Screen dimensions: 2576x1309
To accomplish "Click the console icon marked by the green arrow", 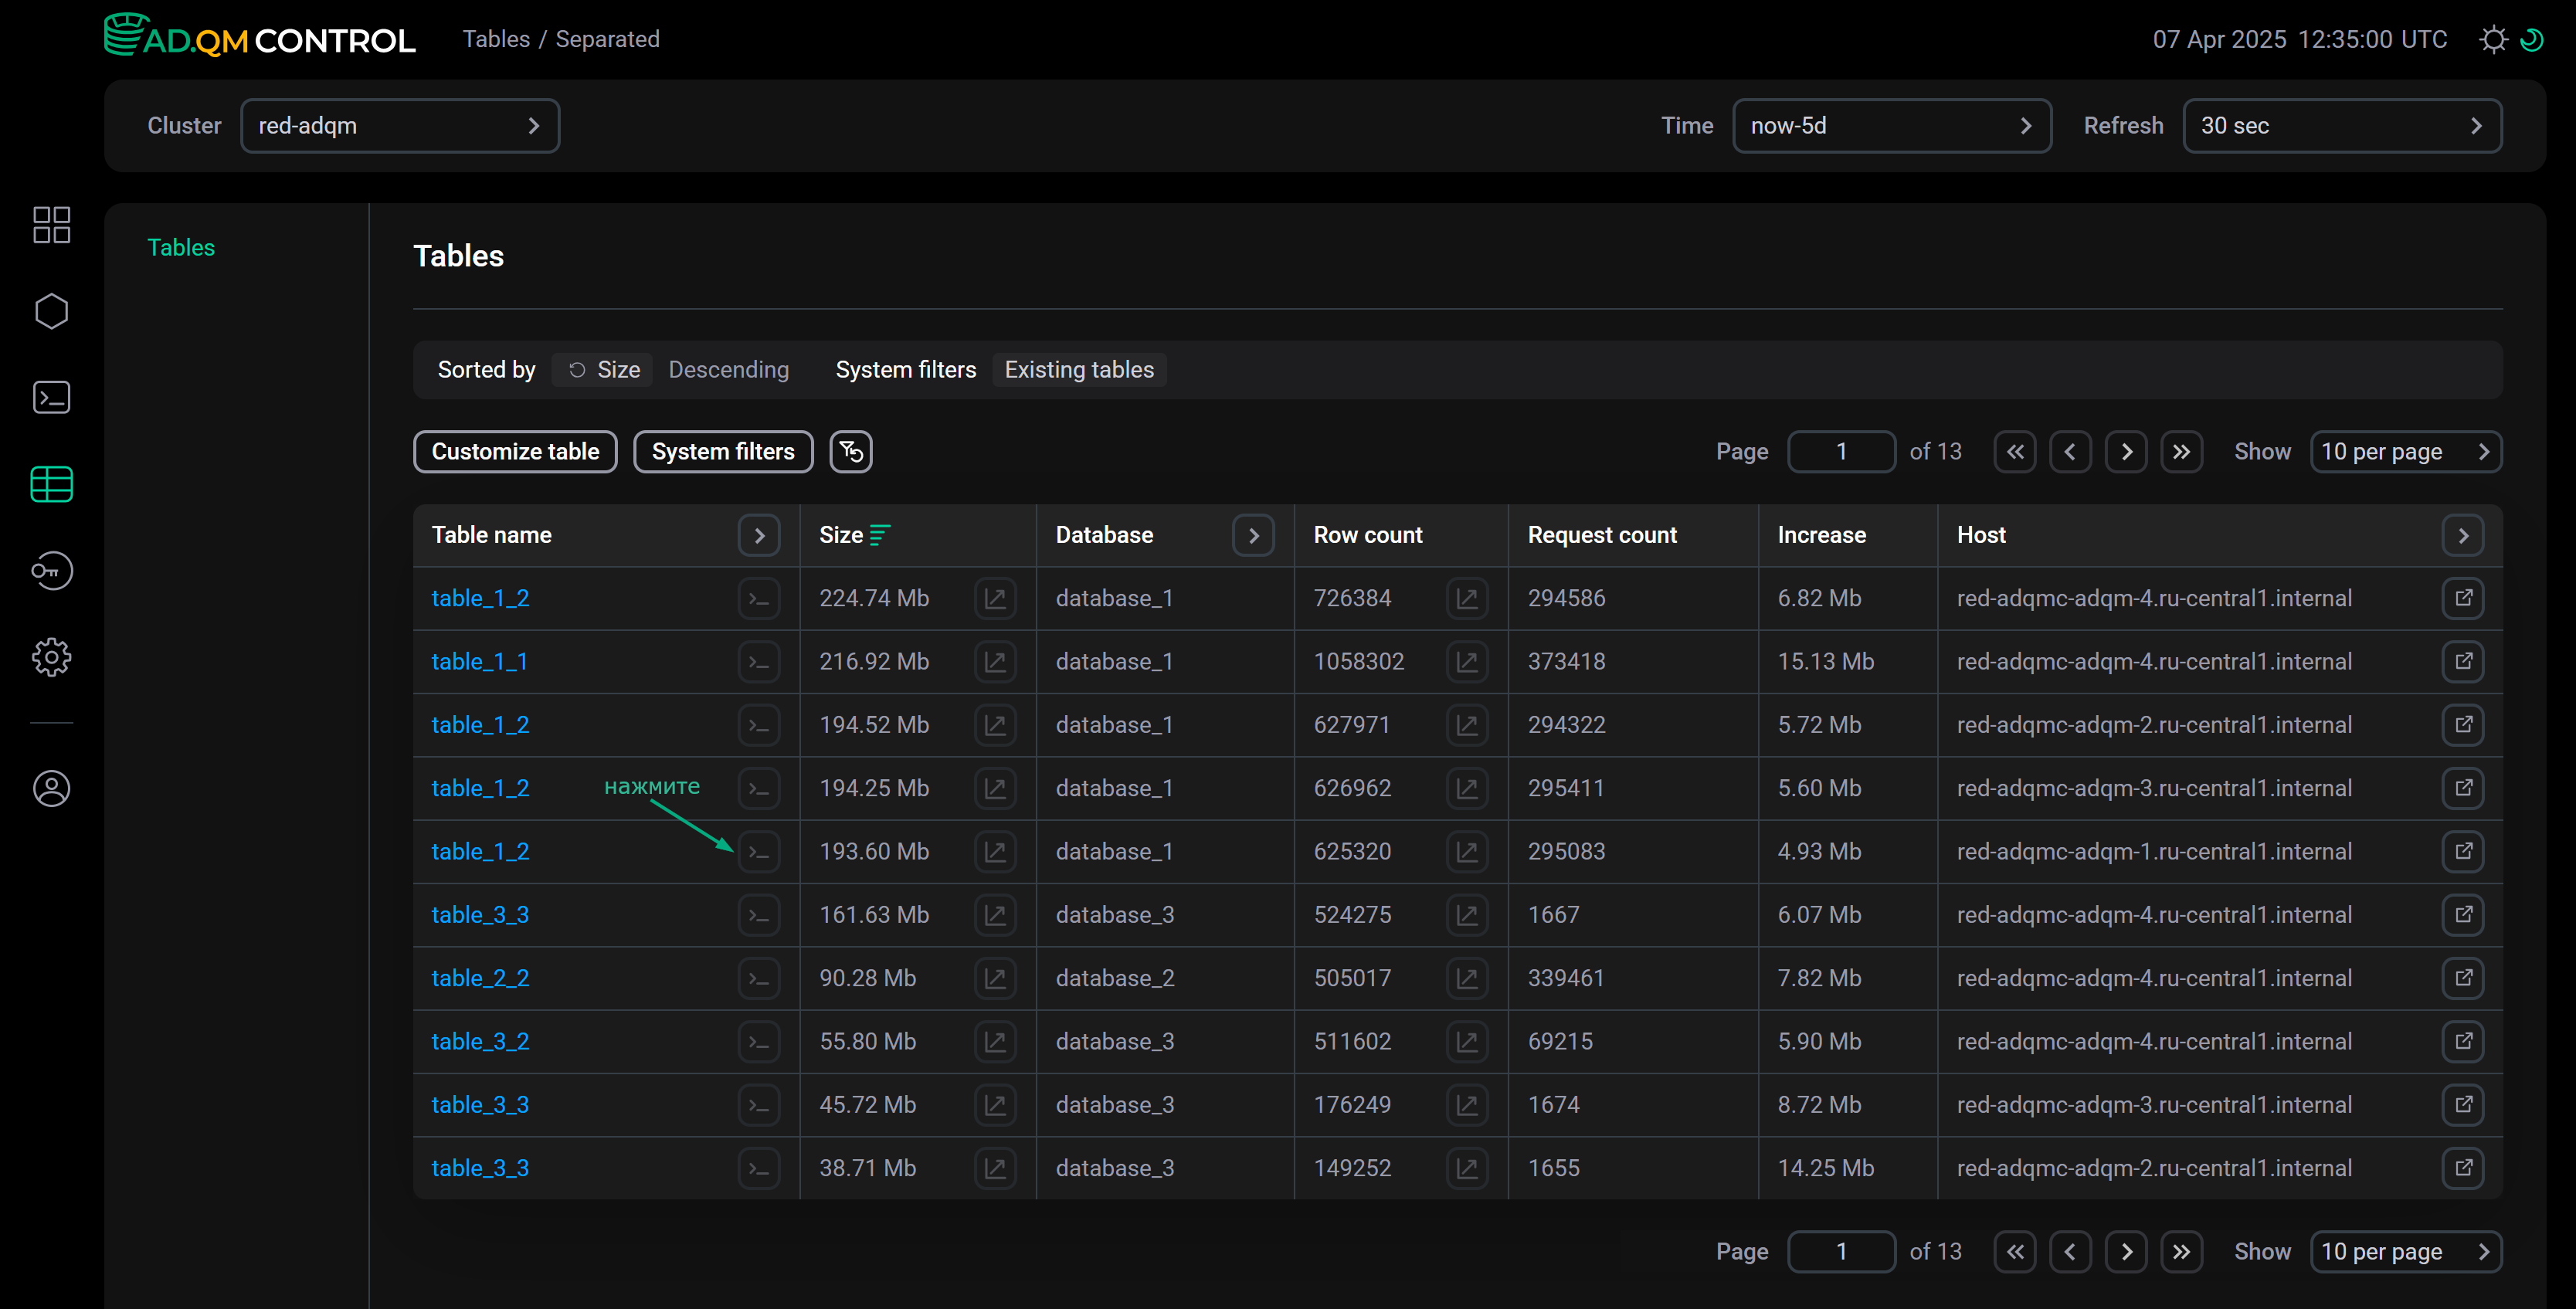I will click(x=759, y=851).
